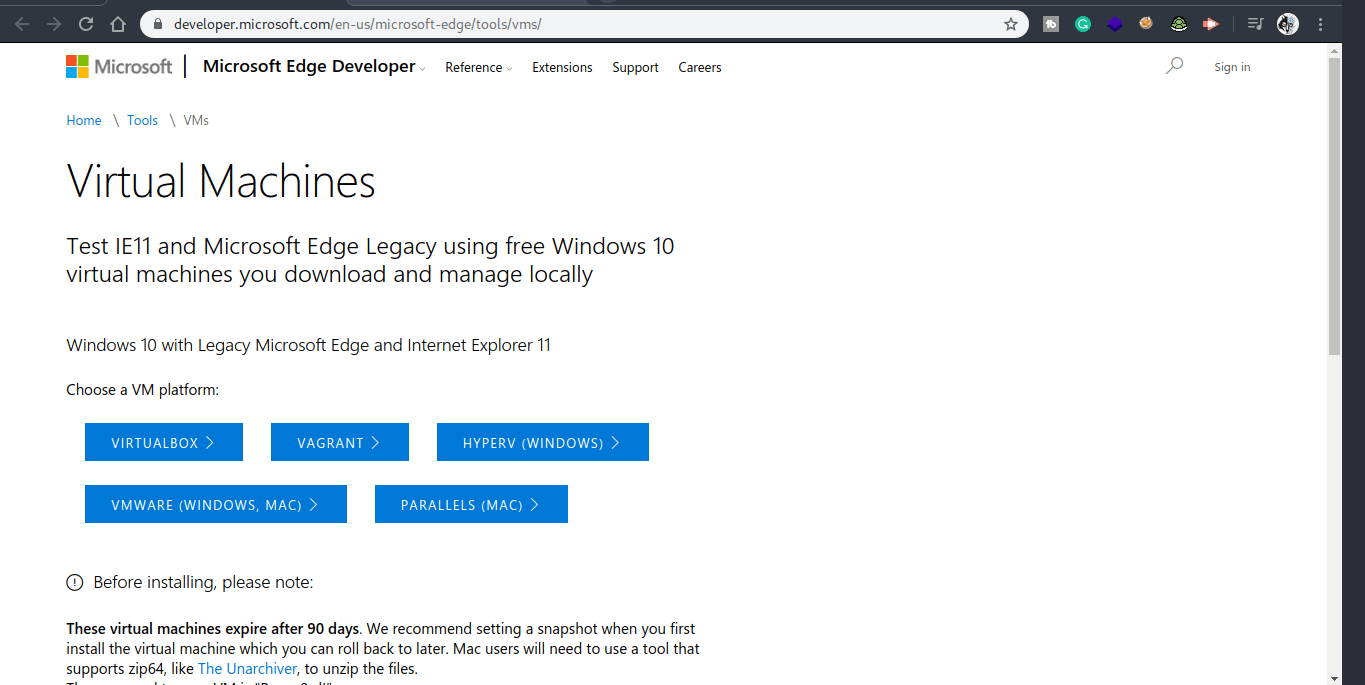The width and height of the screenshot is (1365, 685).
Task: Click the browser forward arrow
Action: coord(54,24)
